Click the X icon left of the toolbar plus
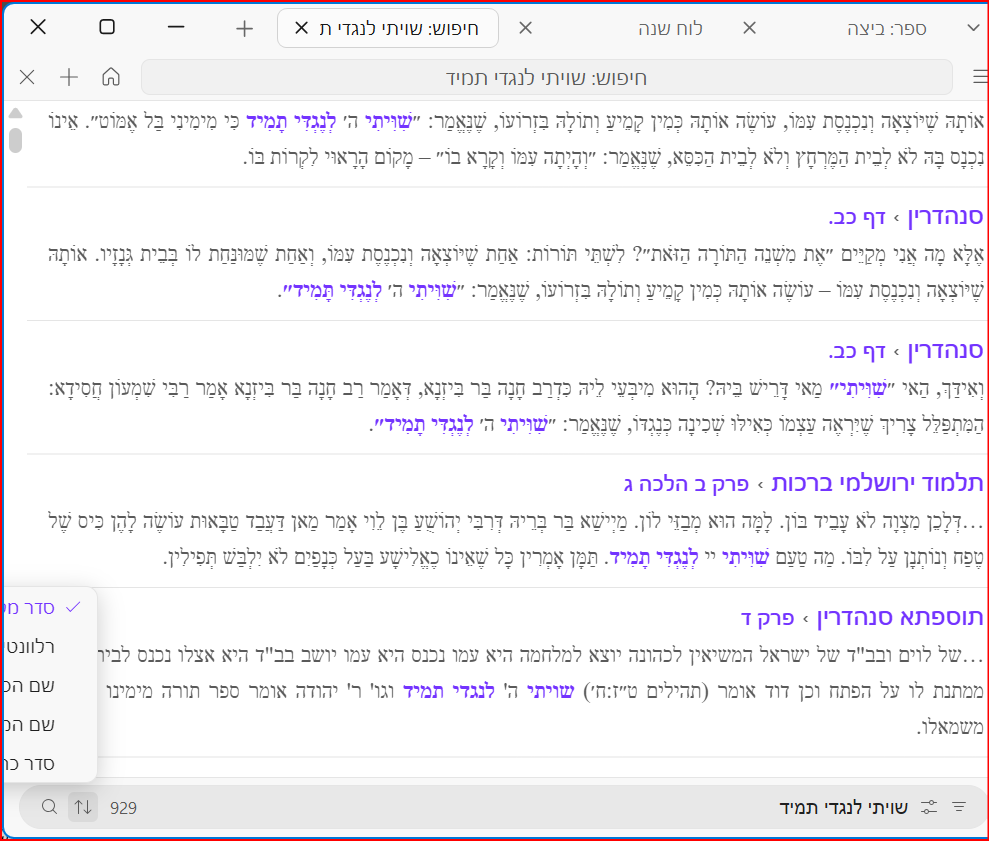Image resolution: width=989 pixels, height=841 pixels. (27, 77)
